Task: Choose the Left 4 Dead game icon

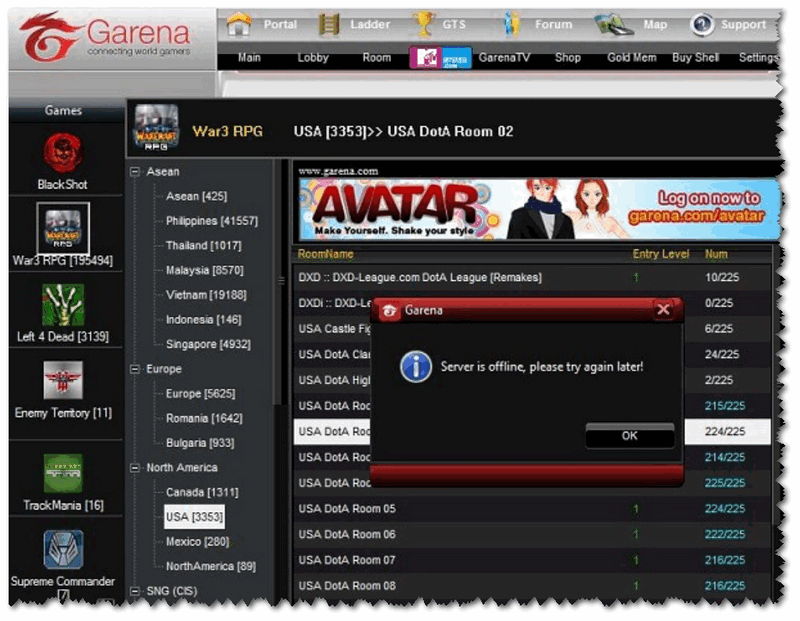Action: coord(63,305)
